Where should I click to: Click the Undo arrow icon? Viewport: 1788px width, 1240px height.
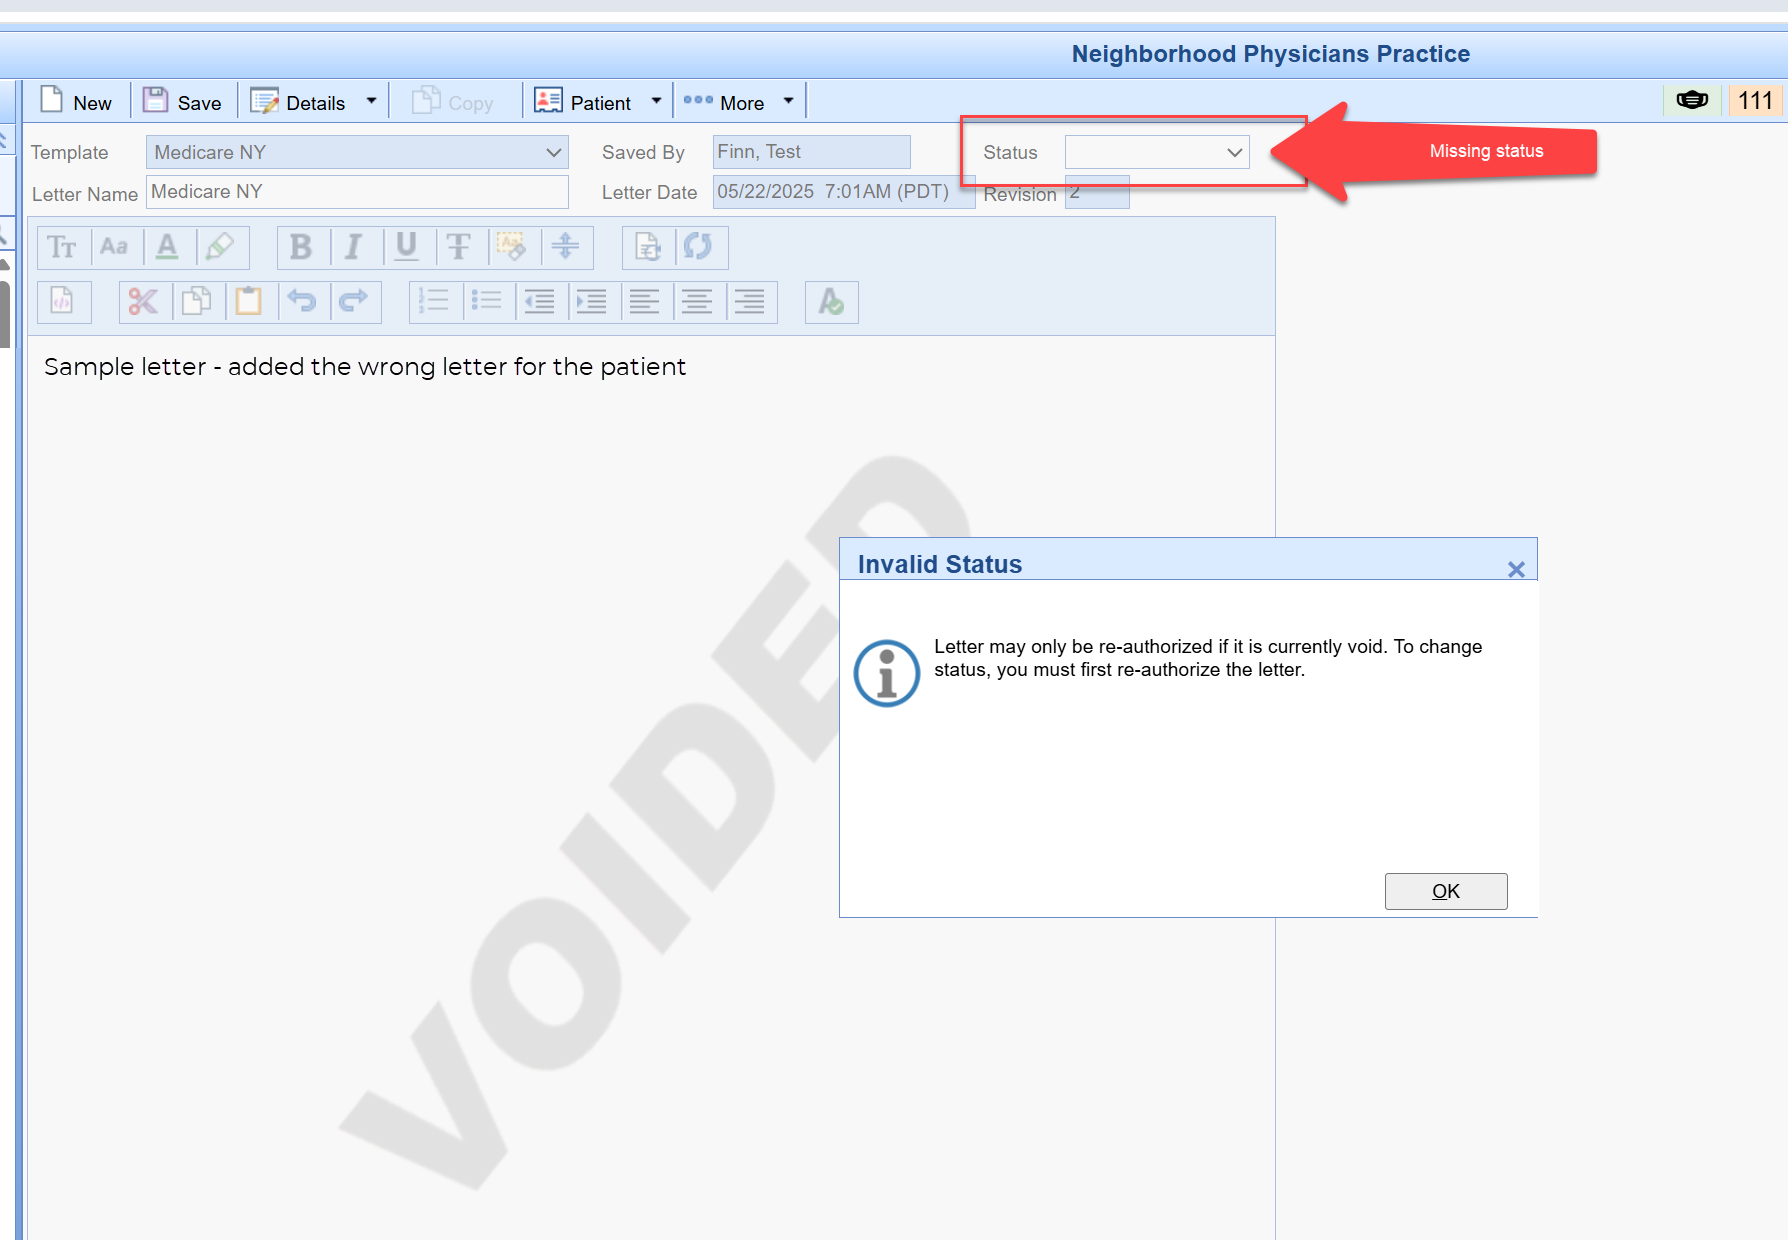302,302
